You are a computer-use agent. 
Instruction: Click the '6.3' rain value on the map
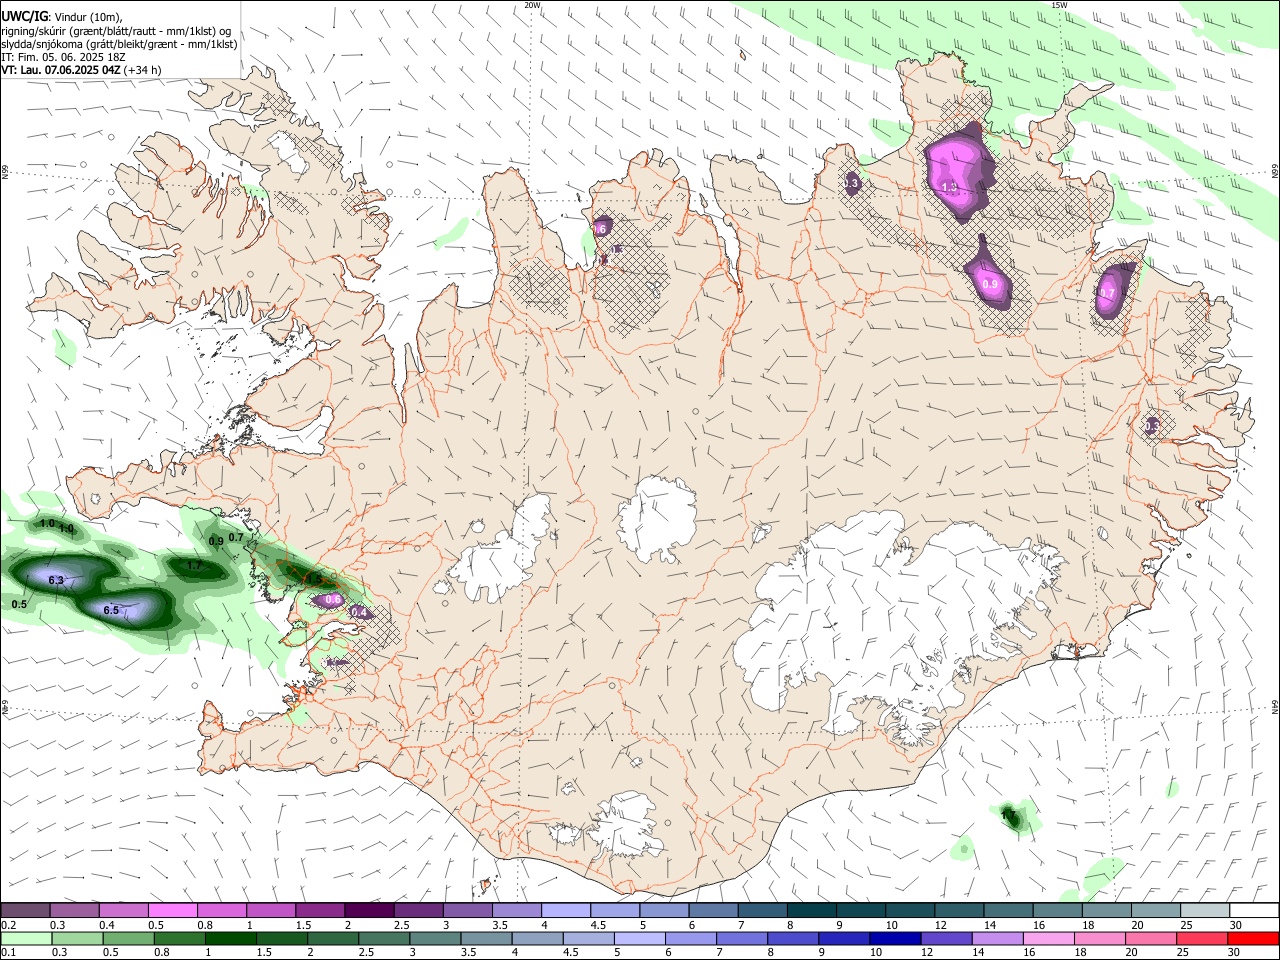(56, 580)
